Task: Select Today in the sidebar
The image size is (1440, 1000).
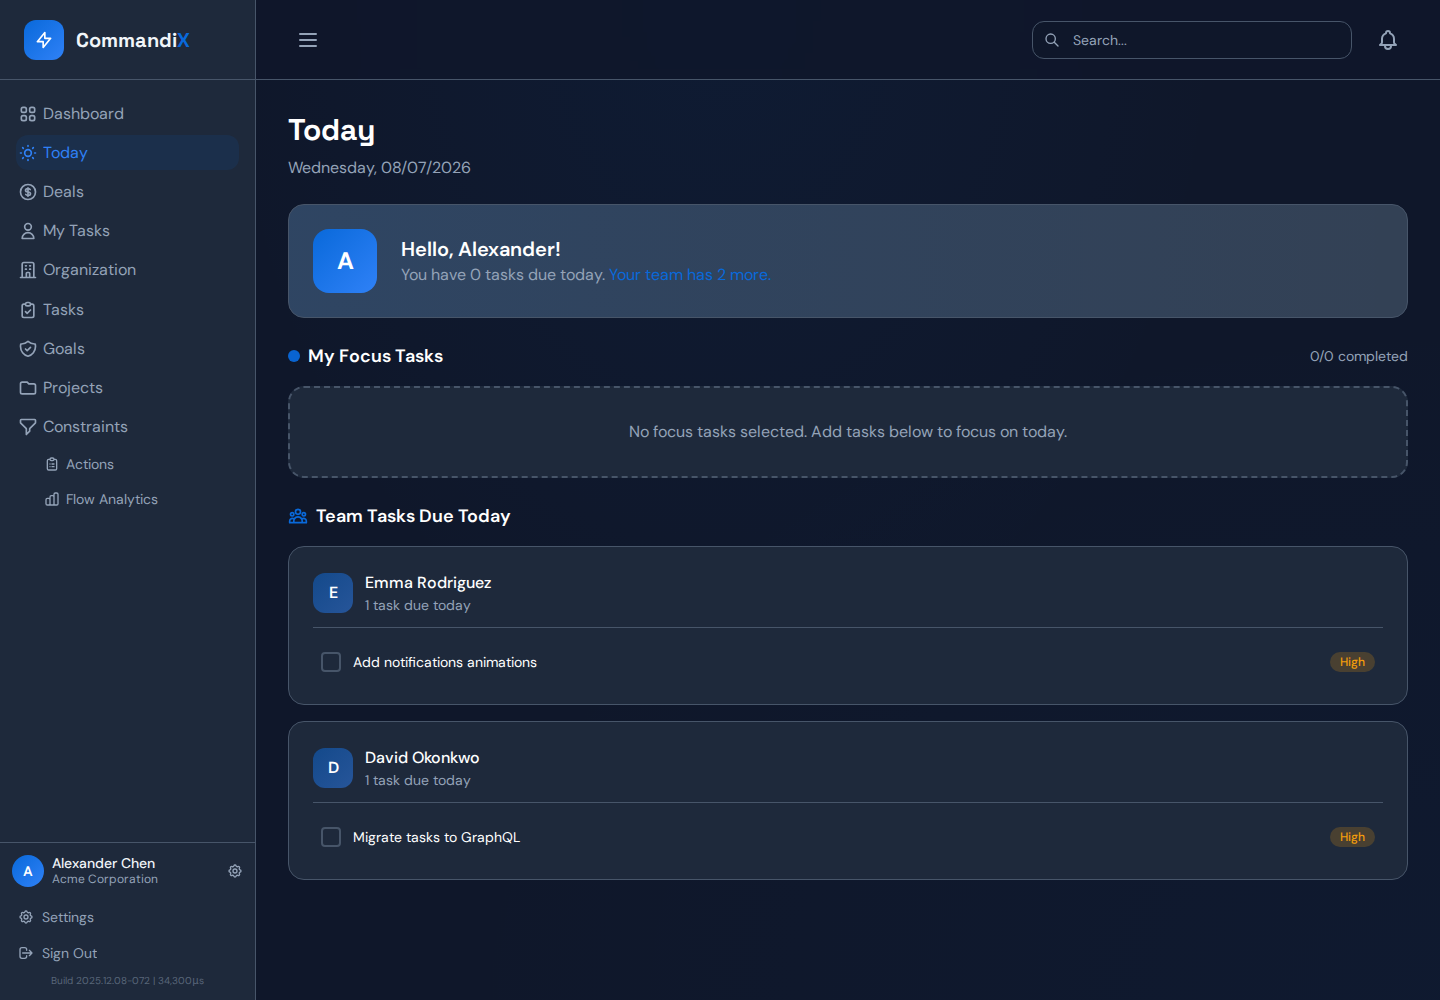Action: pos(128,153)
